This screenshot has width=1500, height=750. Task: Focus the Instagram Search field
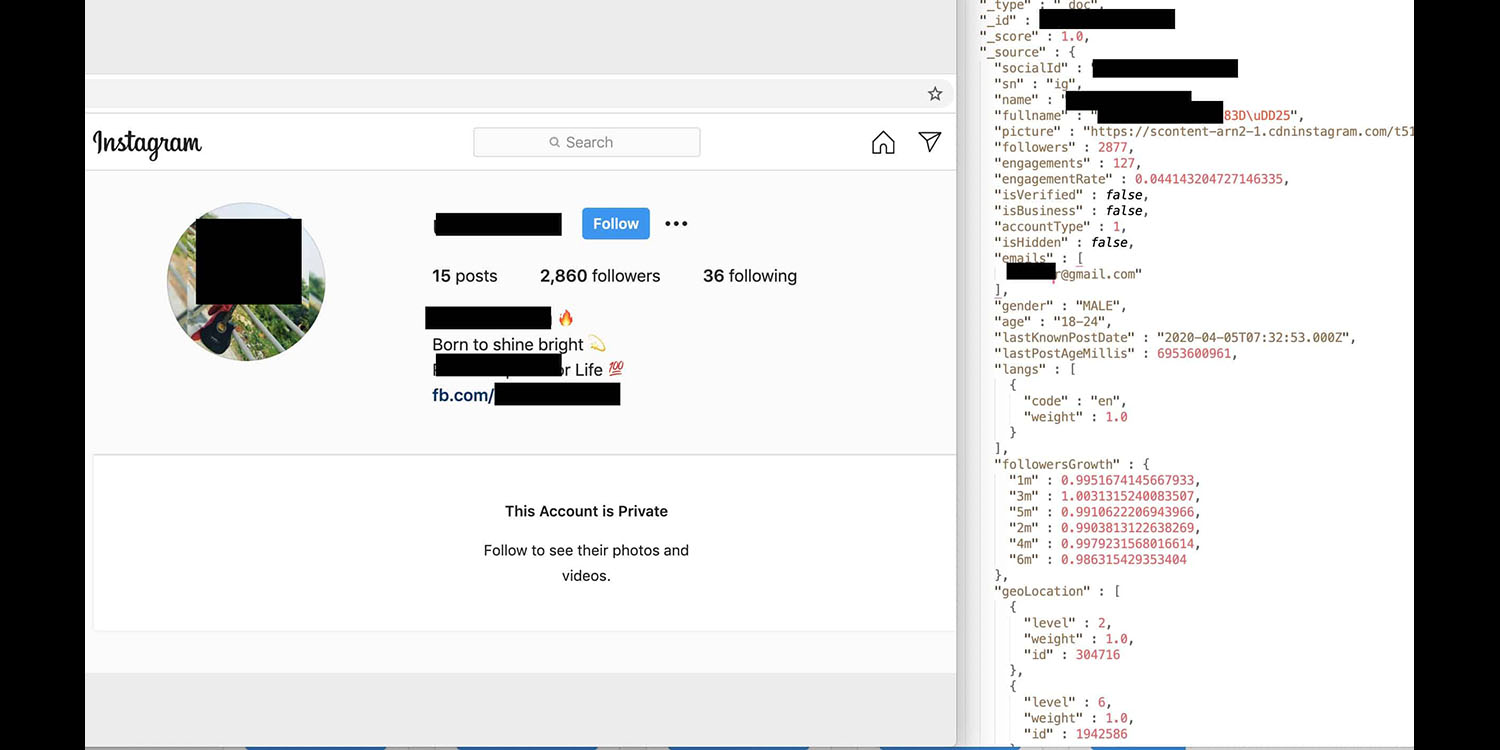click(x=600, y=143)
